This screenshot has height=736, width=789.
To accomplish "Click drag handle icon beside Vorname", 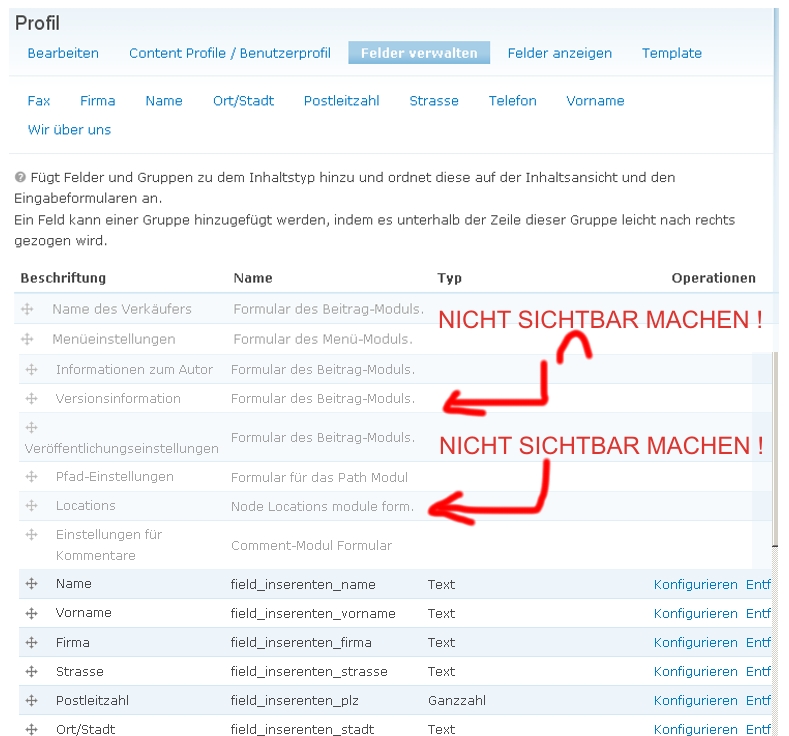I will (x=31, y=613).
